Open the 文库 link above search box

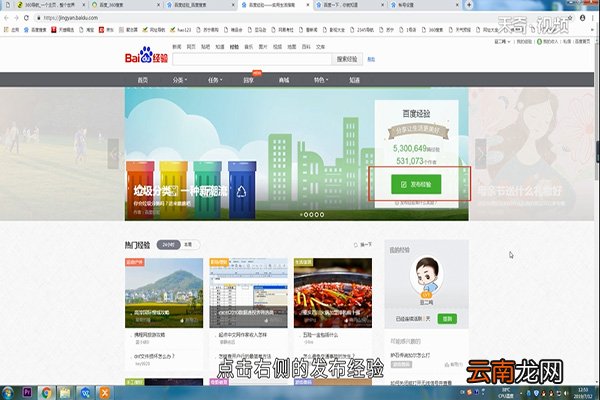pyautogui.click(x=320, y=47)
